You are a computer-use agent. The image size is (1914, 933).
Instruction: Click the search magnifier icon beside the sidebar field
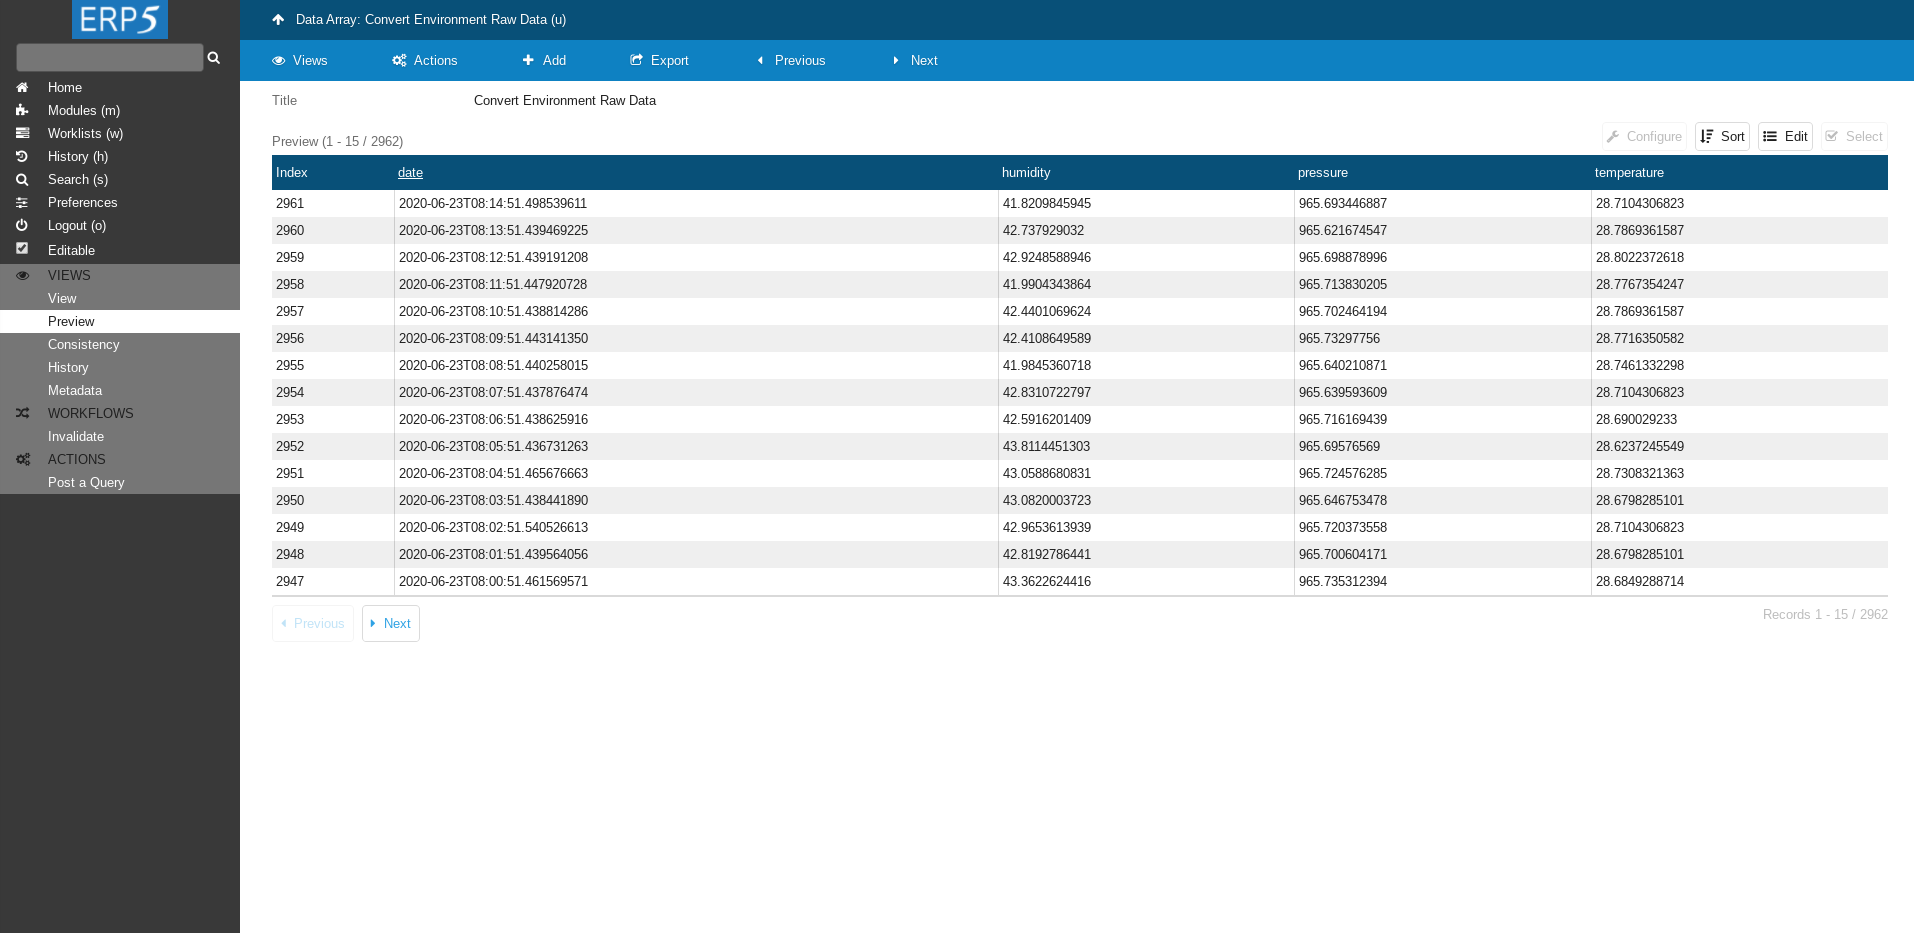213,58
